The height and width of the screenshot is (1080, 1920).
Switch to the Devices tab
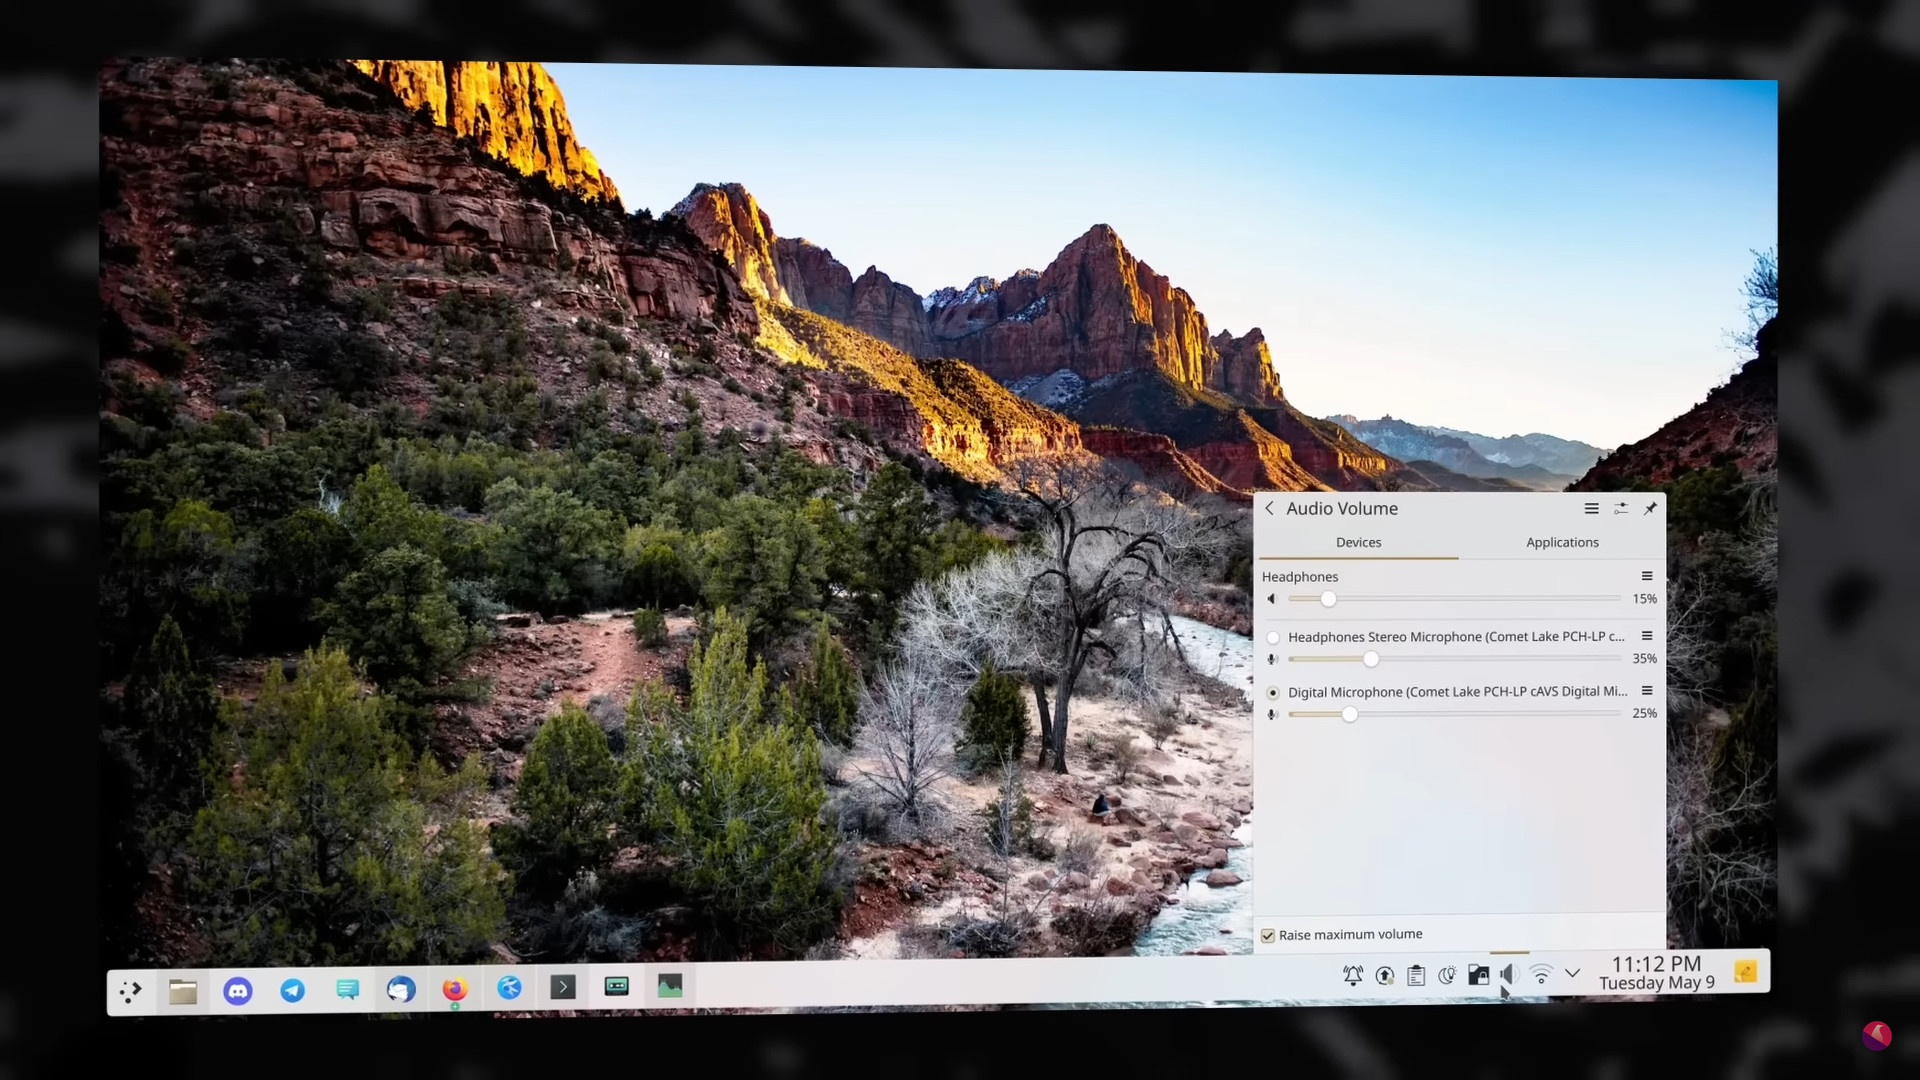pyautogui.click(x=1358, y=542)
